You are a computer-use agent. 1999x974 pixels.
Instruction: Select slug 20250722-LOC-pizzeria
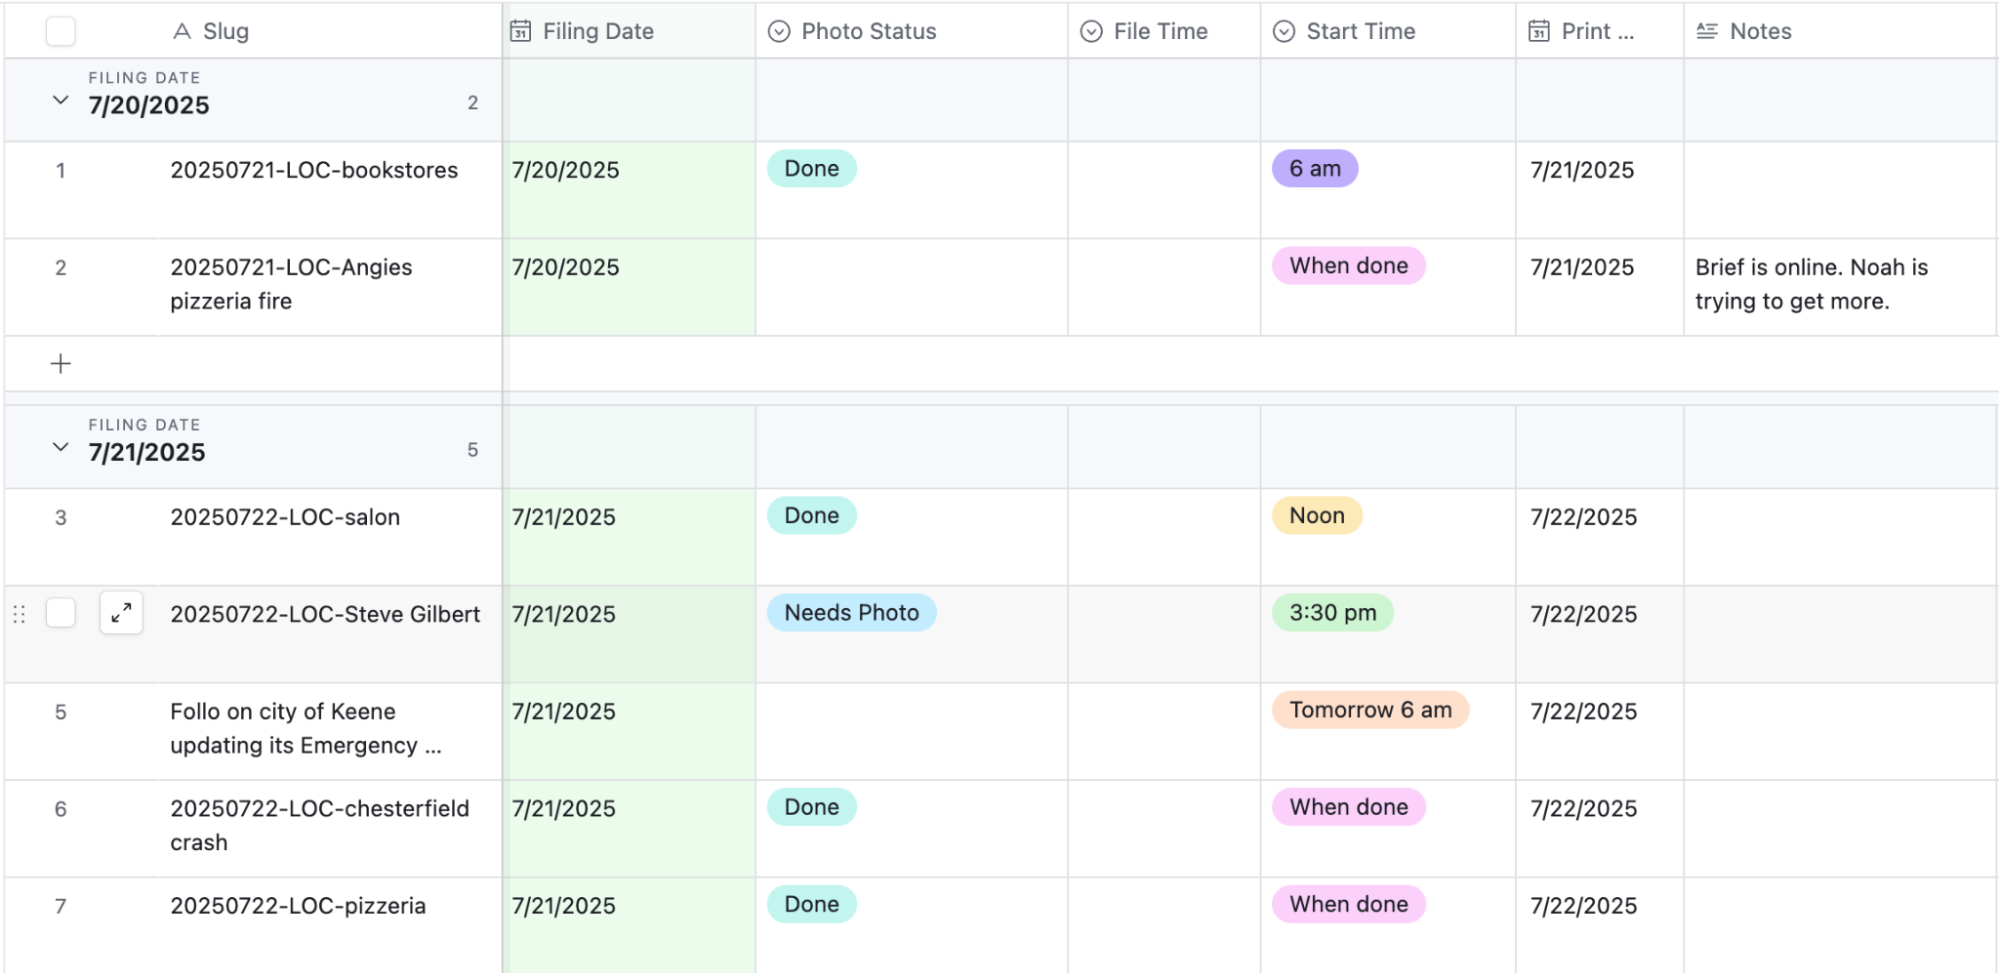click(x=298, y=905)
